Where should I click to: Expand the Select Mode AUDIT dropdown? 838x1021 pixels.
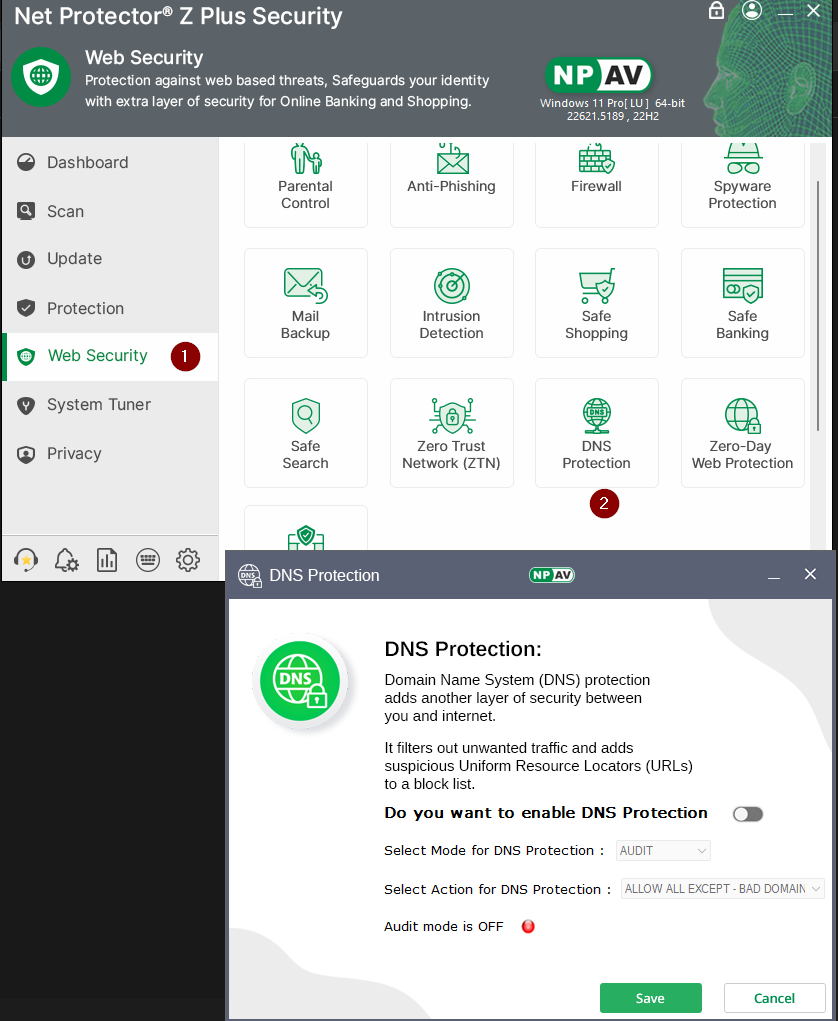pos(664,851)
